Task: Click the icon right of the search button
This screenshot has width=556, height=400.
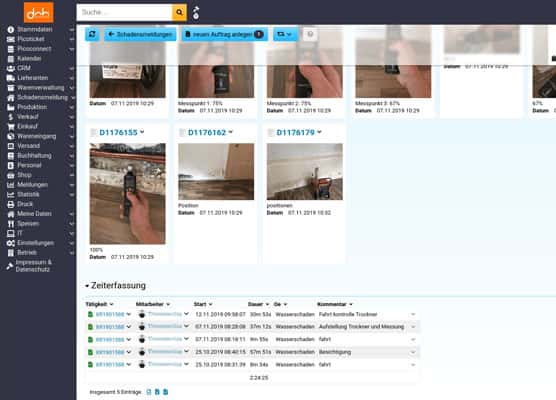Action: (196, 13)
